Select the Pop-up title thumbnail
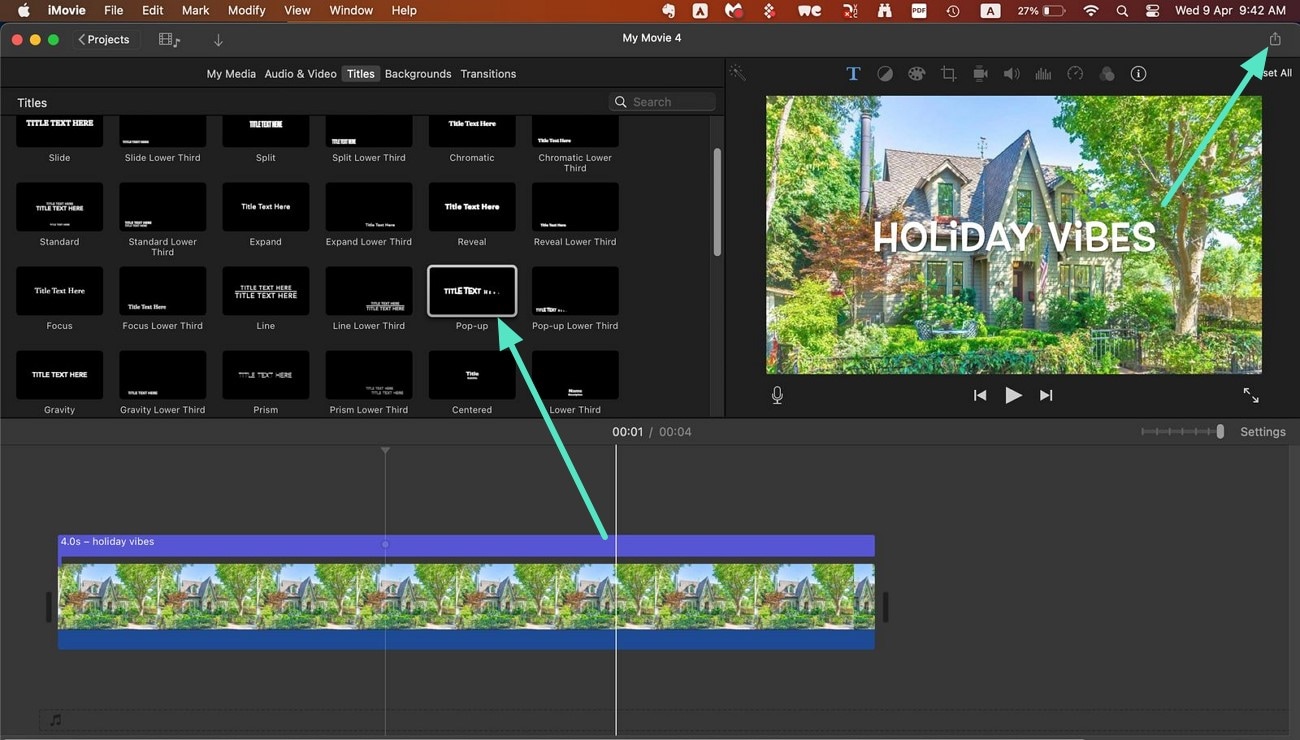Image resolution: width=1300 pixels, height=740 pixels. (472, 291)
